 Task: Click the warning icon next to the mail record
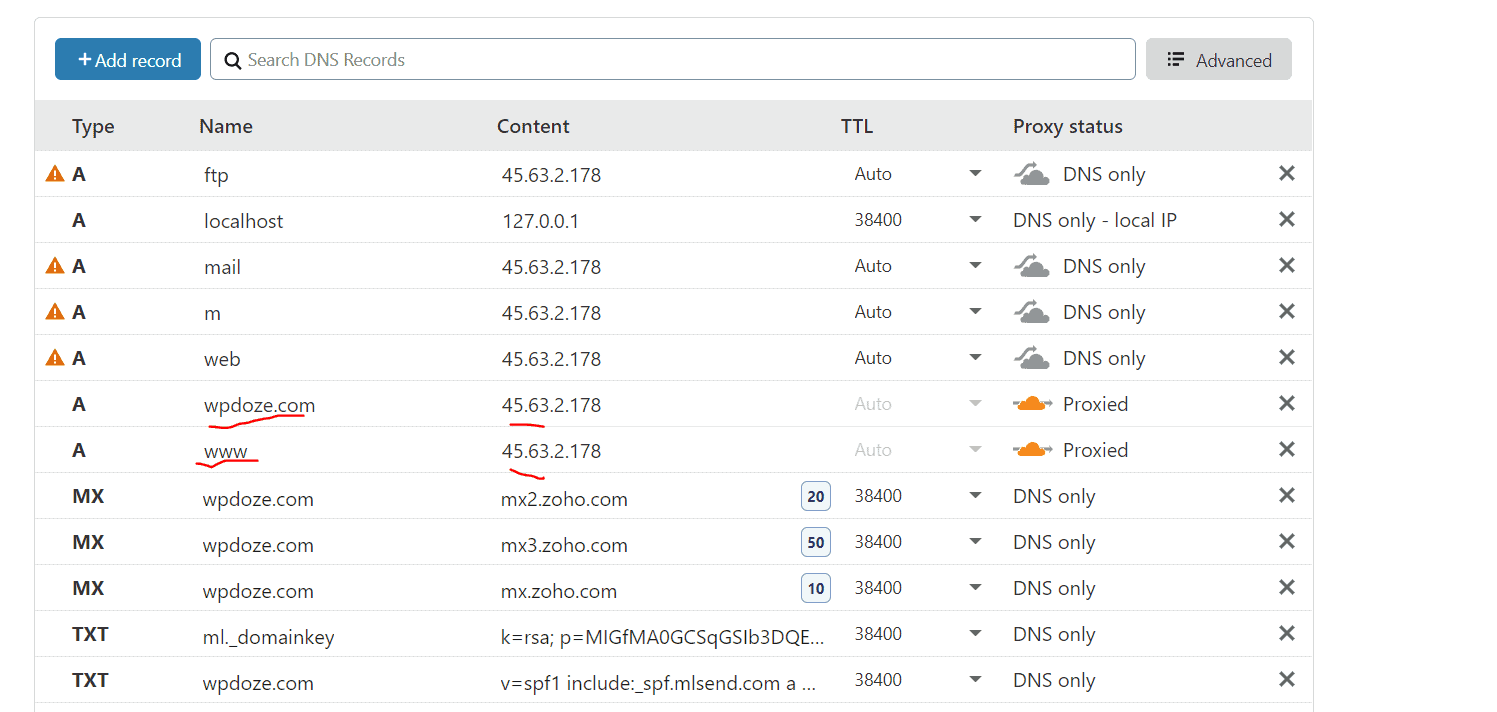click(55, 265)
